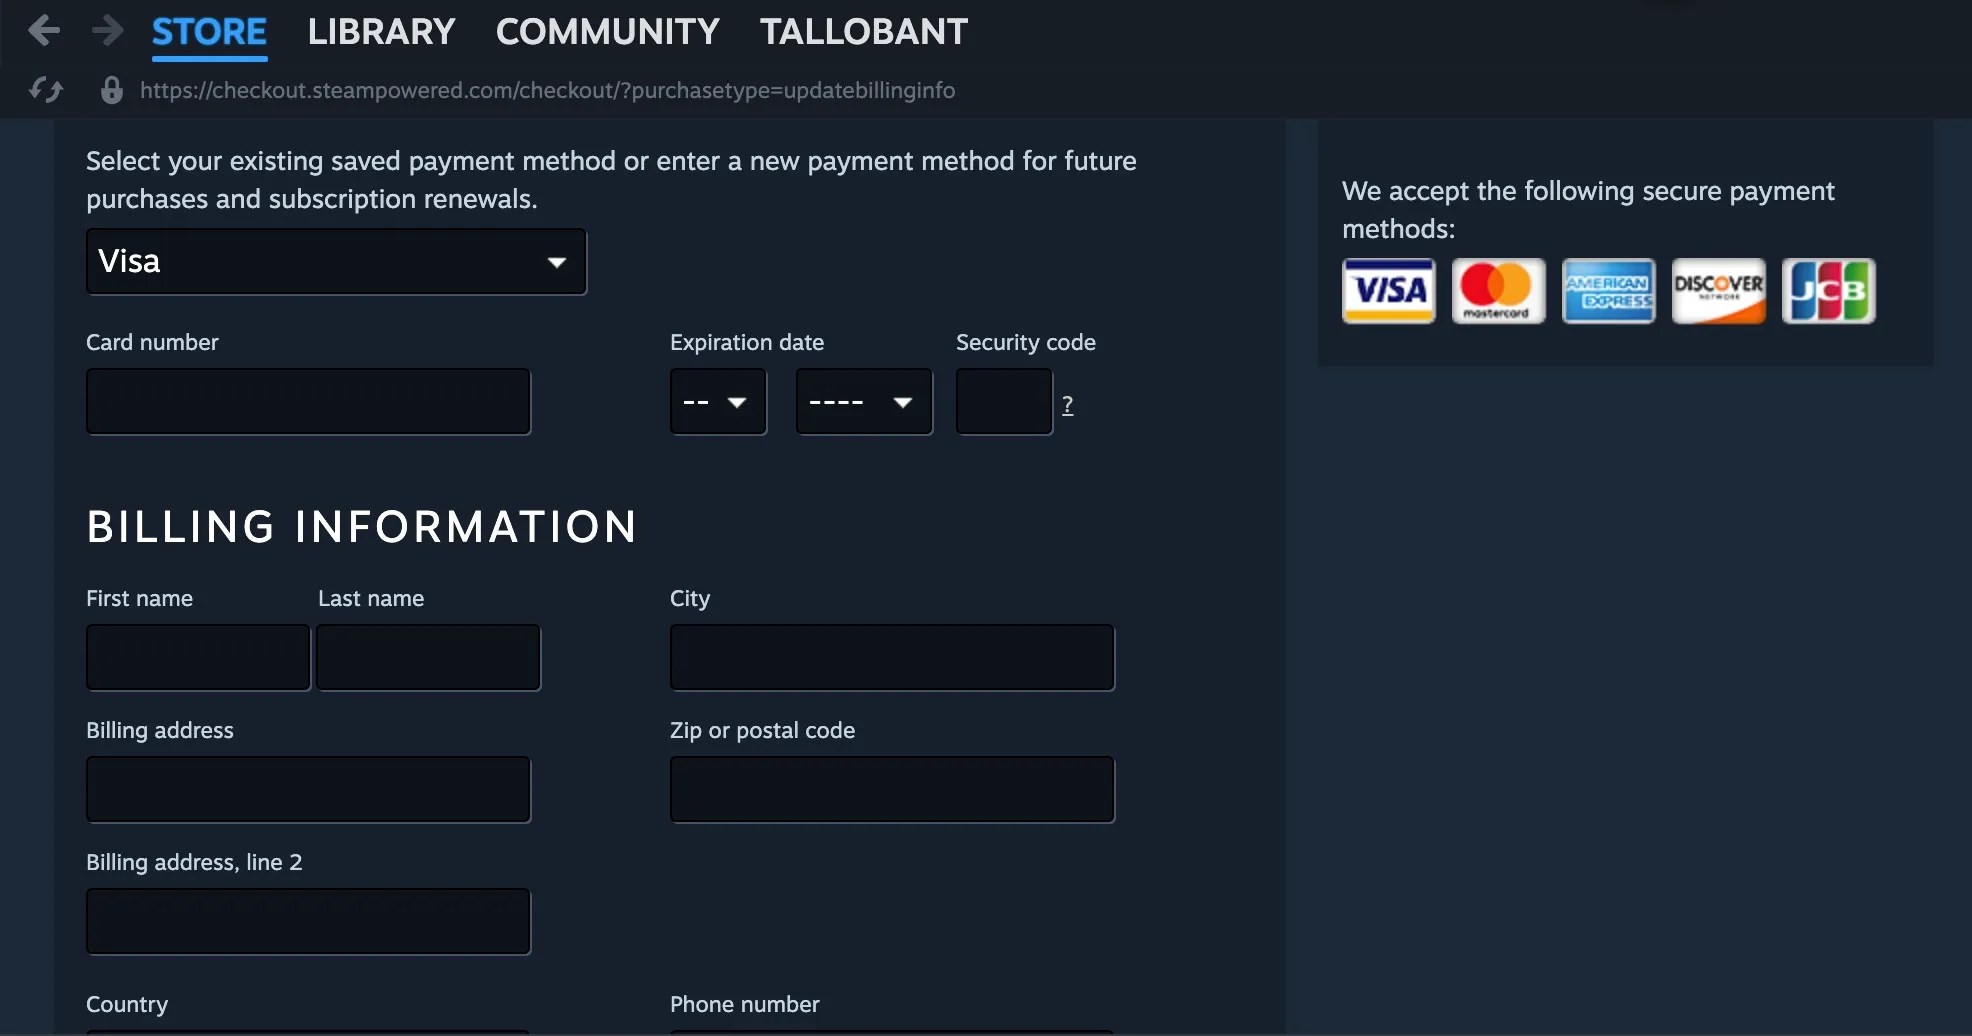Click the JCB payment icon
This screenshot has height=1036, width=1972.
coord(1829,291)
